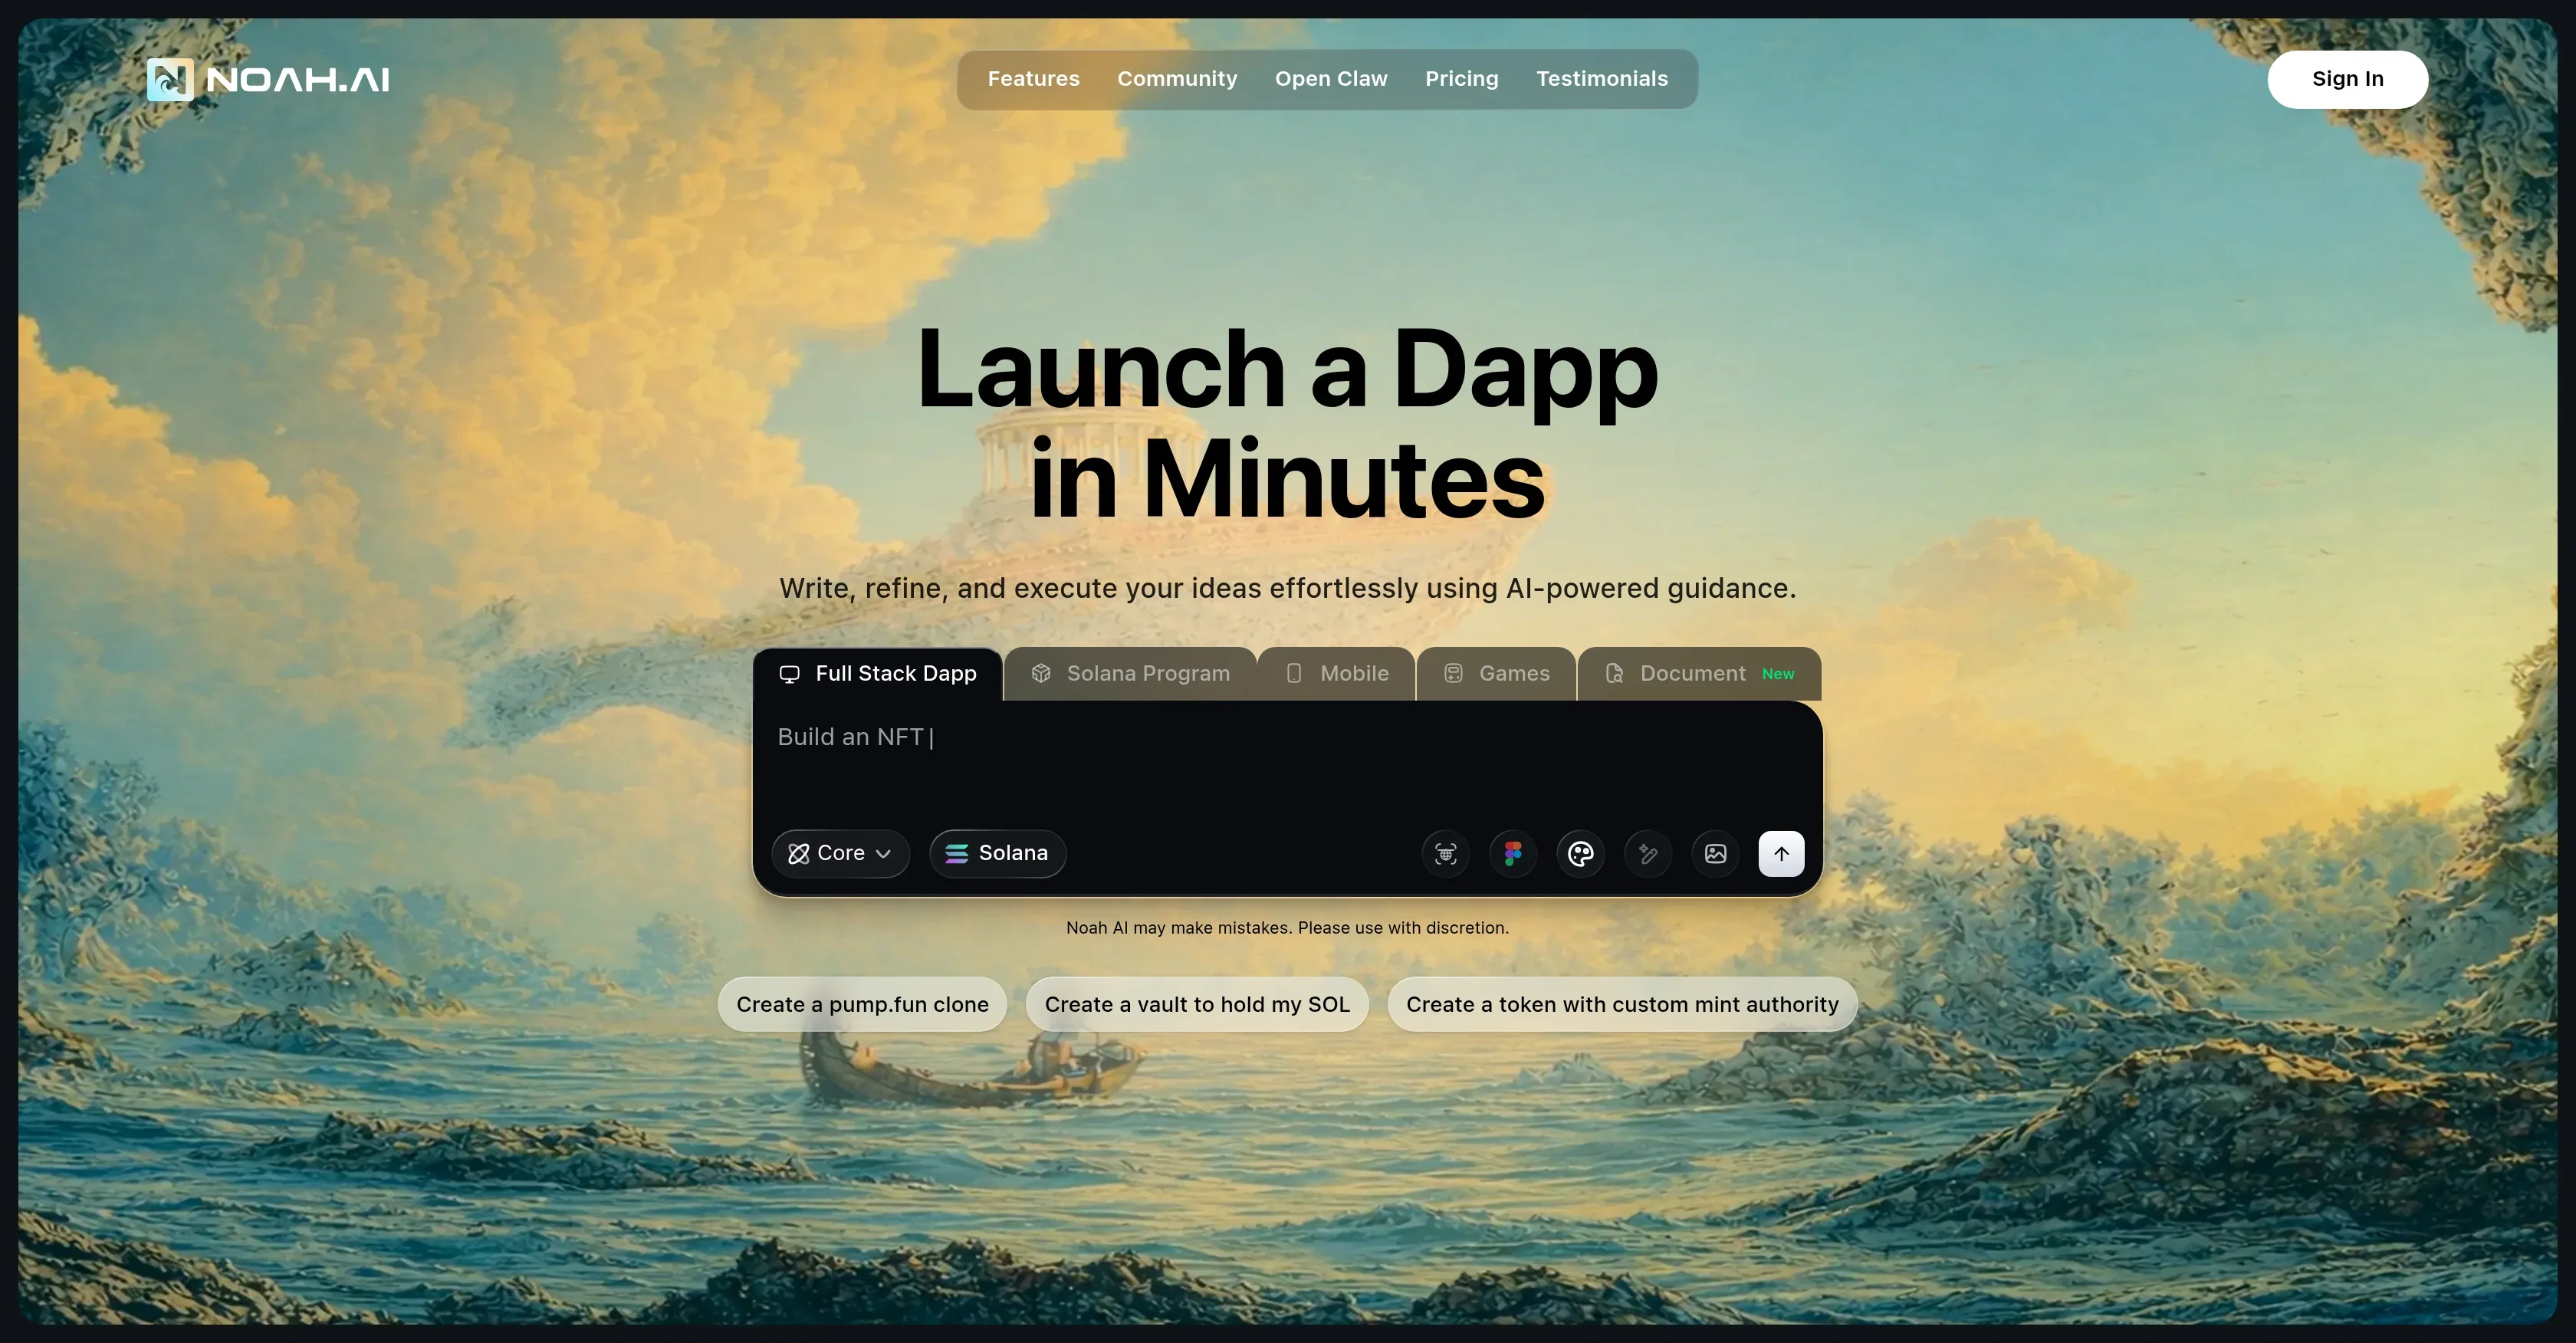This screenshot has width=2576, height=1343.
Task: Choose 'Create a pump.fun clone' suggestion
Action: coord(862,1004)
